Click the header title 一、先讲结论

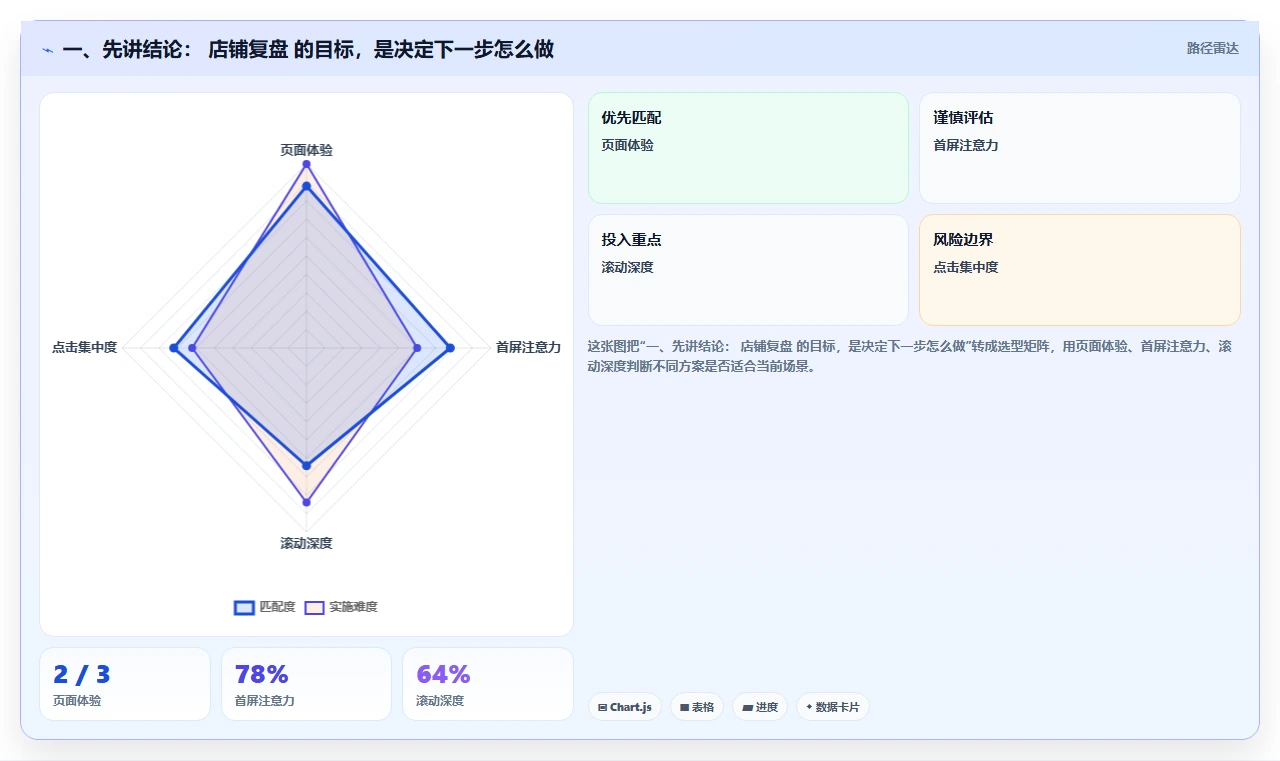308,49
